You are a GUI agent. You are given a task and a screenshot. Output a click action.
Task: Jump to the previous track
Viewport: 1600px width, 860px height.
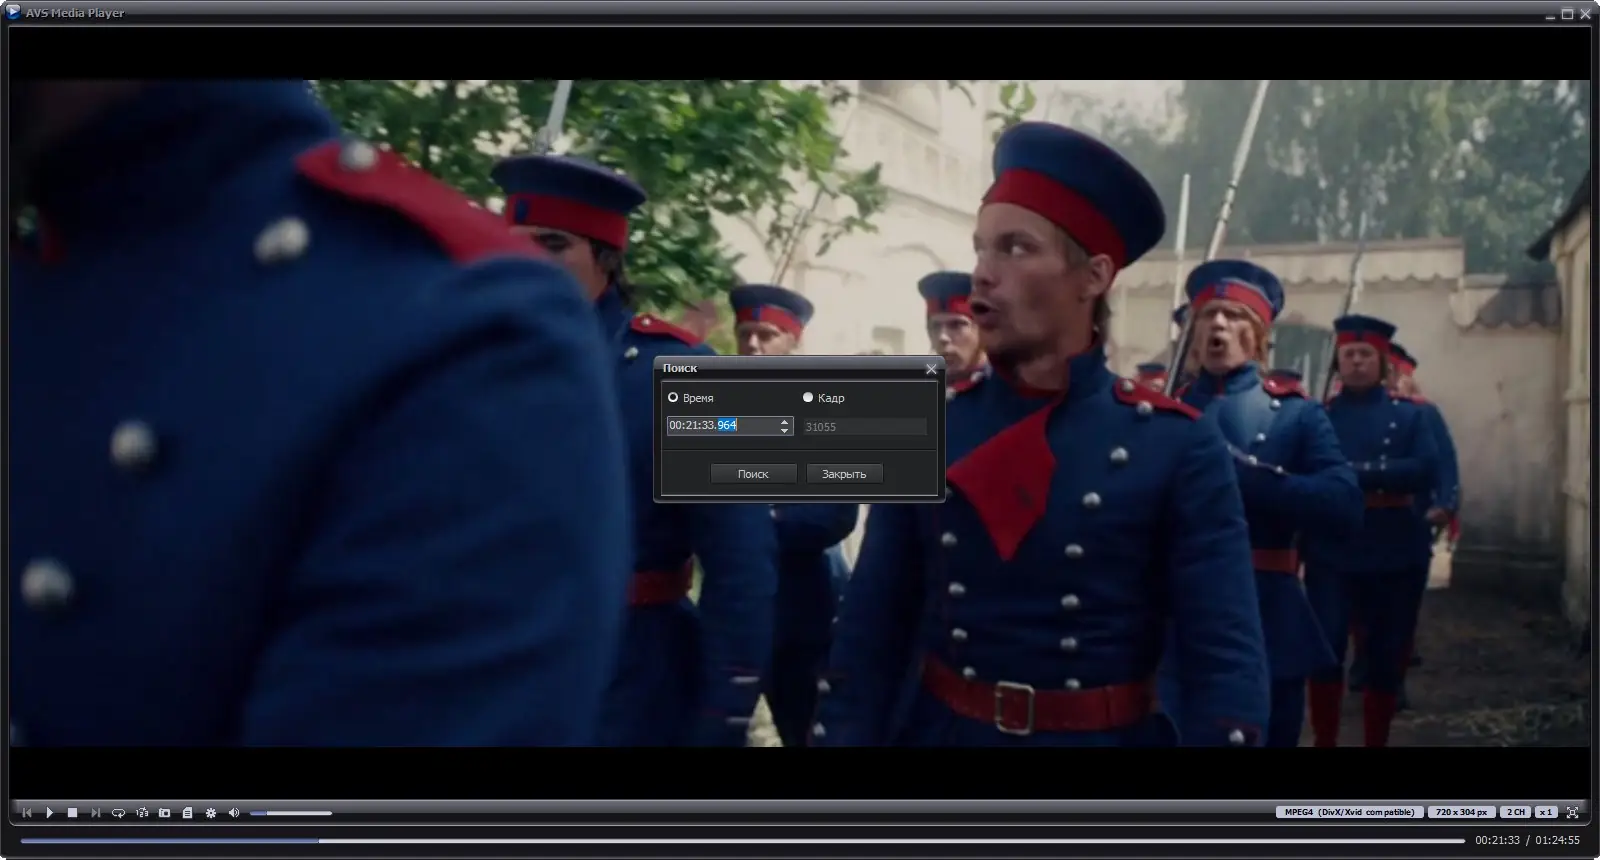click(x=27, y=813)
